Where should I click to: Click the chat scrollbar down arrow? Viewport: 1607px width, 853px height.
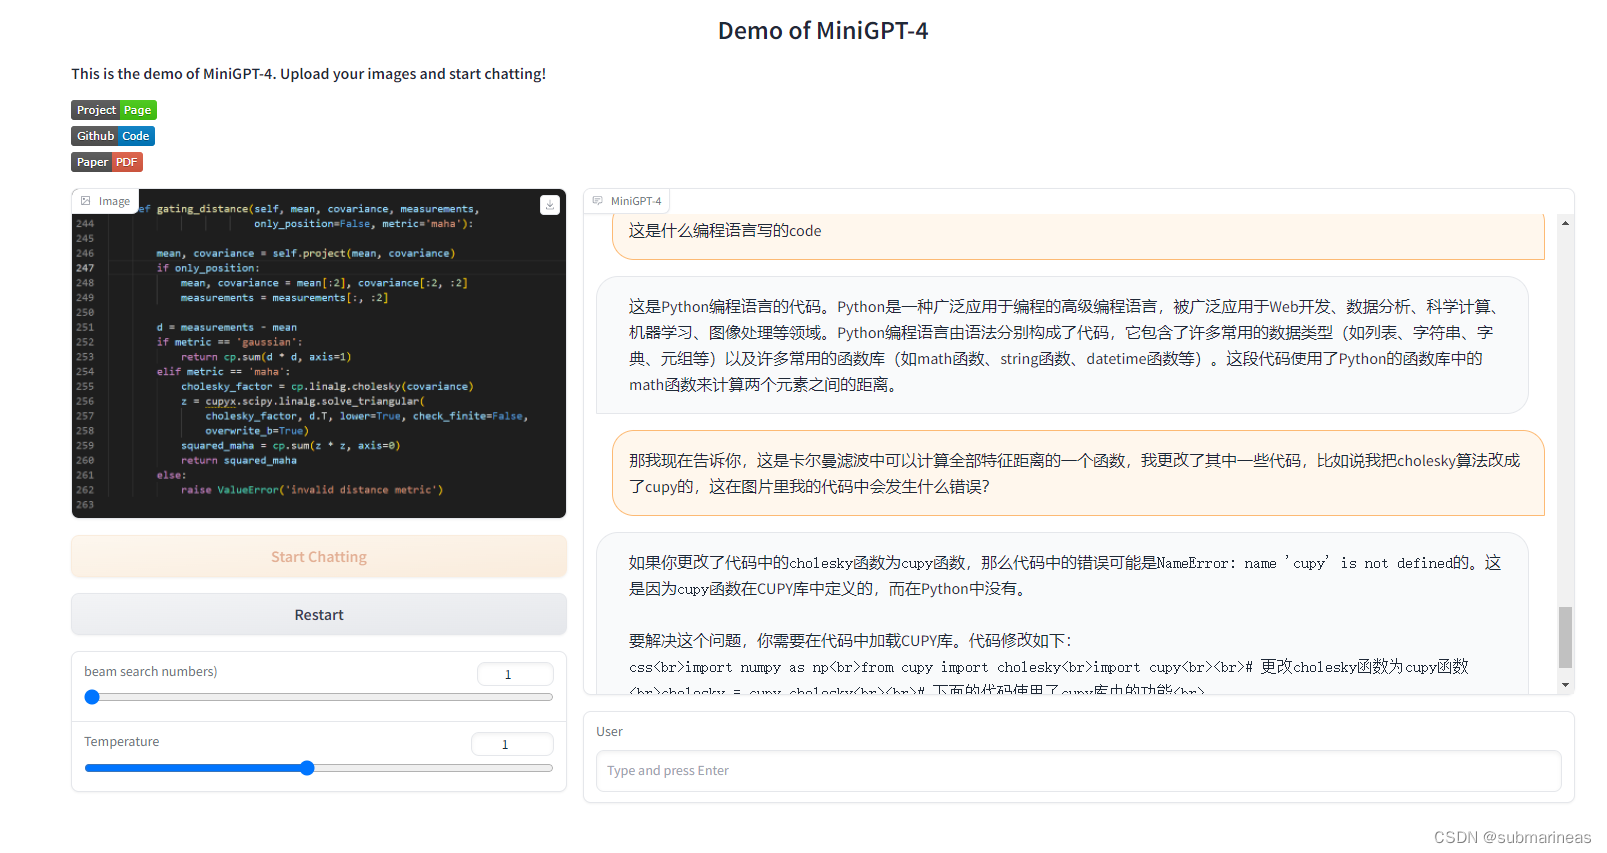(1565, 685)
